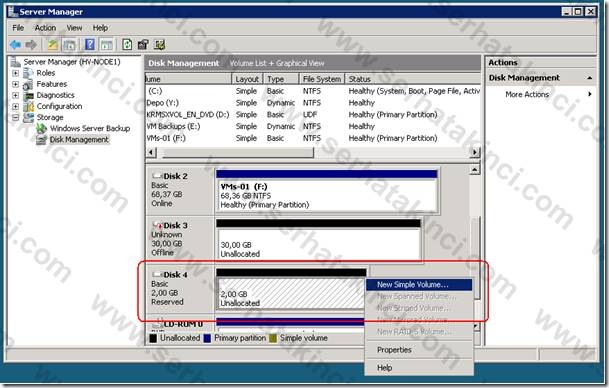Click the graphical view scroll up arrow
This screenshot has height=388, width=609.
(475, 170)
